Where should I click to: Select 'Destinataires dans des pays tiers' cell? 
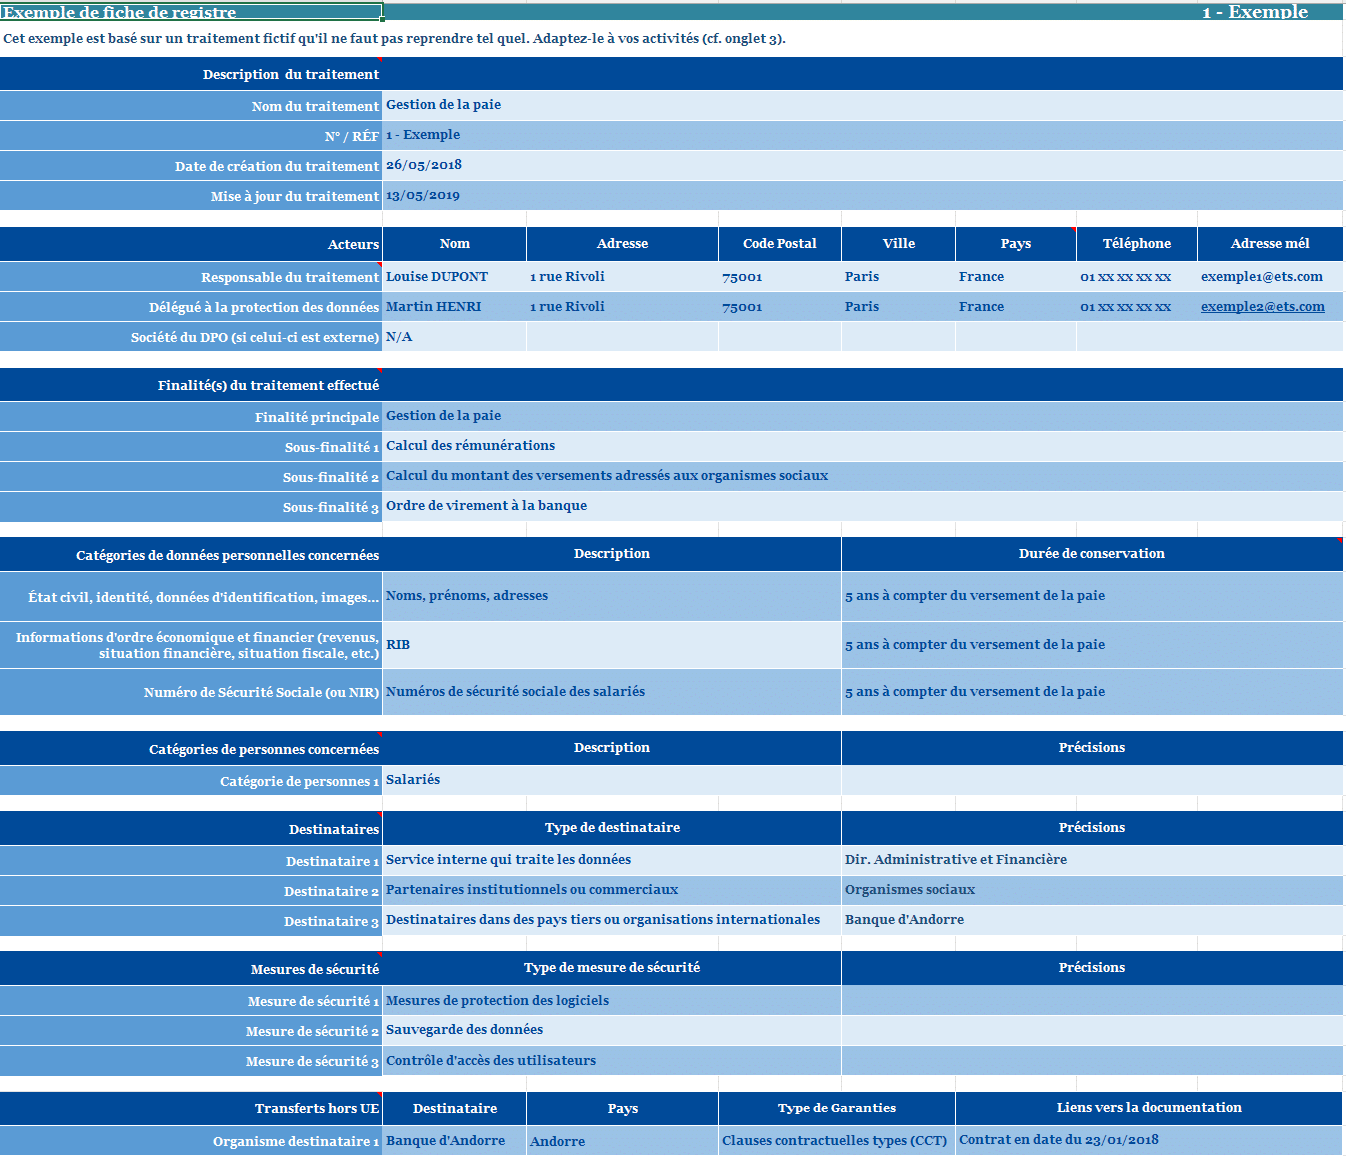(x=612, y=920)
